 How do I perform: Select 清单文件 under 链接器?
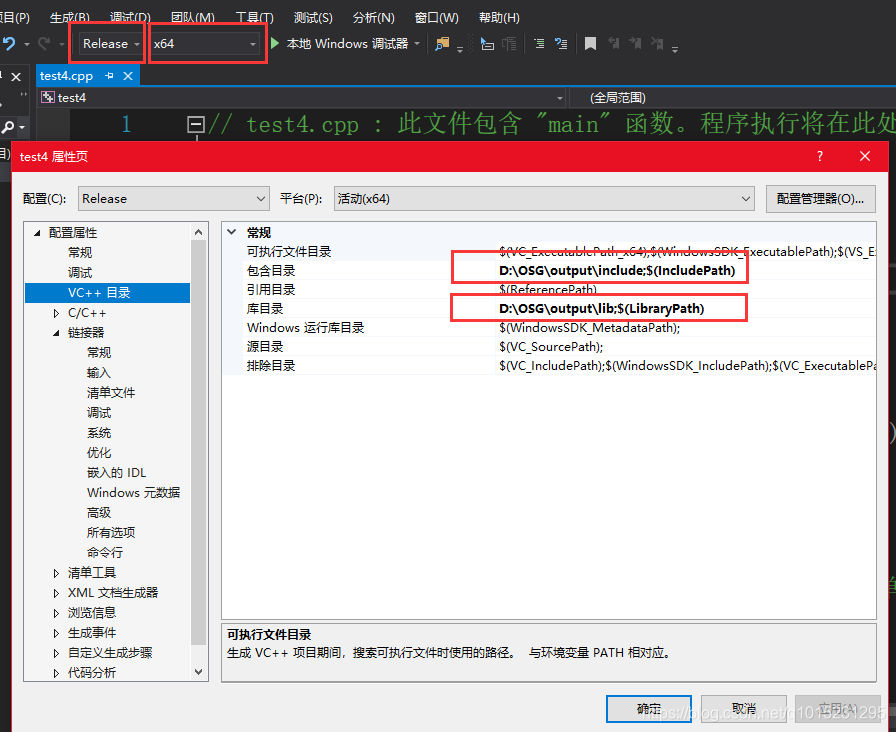tap(111, 393)
